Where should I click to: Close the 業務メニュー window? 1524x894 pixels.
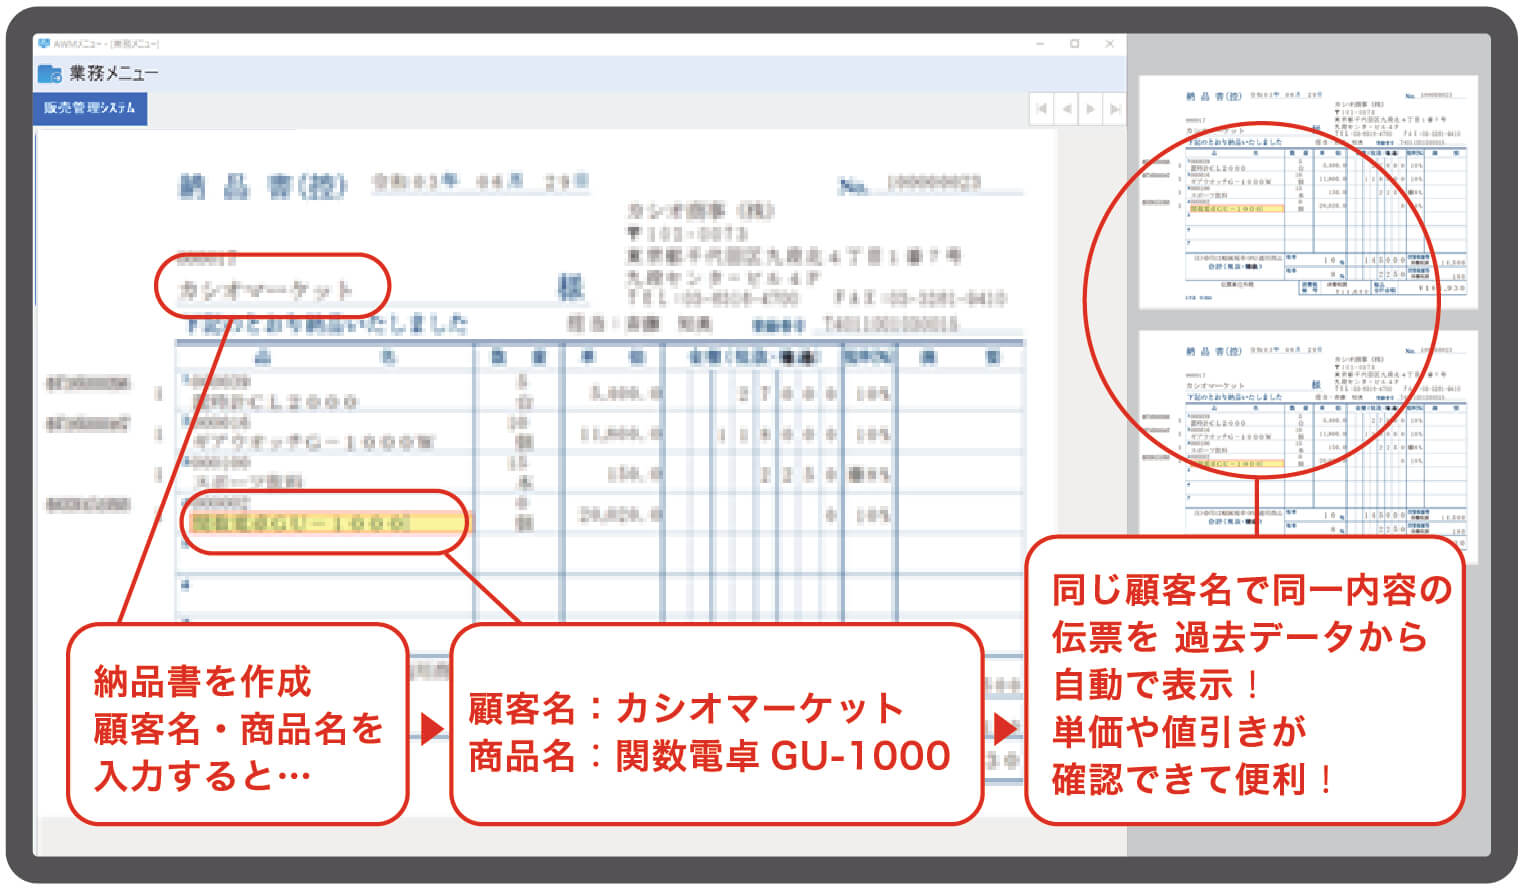pos(1109,44)
